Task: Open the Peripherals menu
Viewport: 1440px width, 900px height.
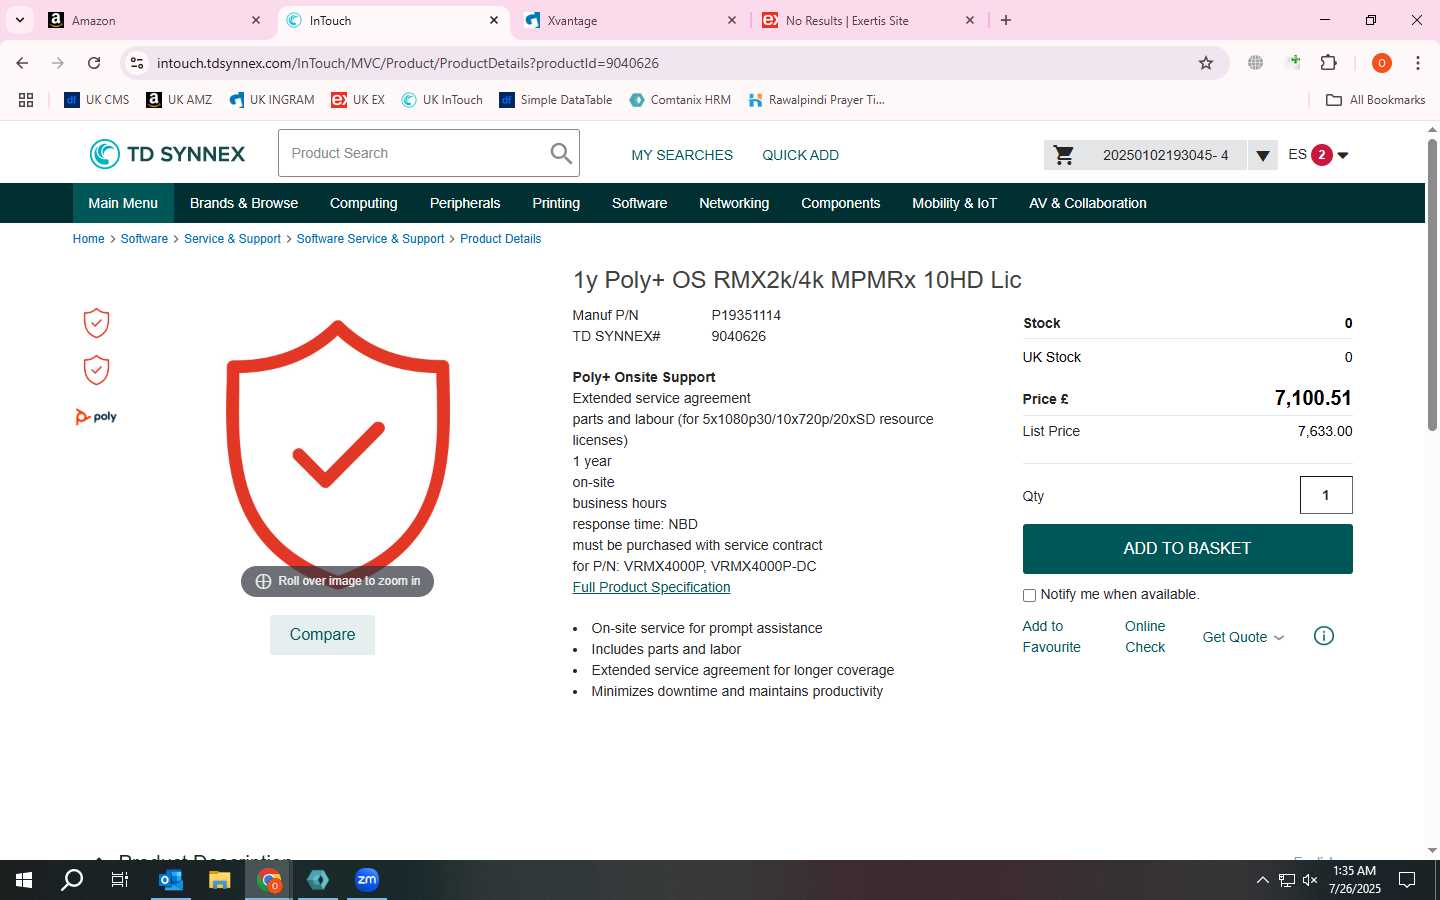Action: tap(465, 203)
